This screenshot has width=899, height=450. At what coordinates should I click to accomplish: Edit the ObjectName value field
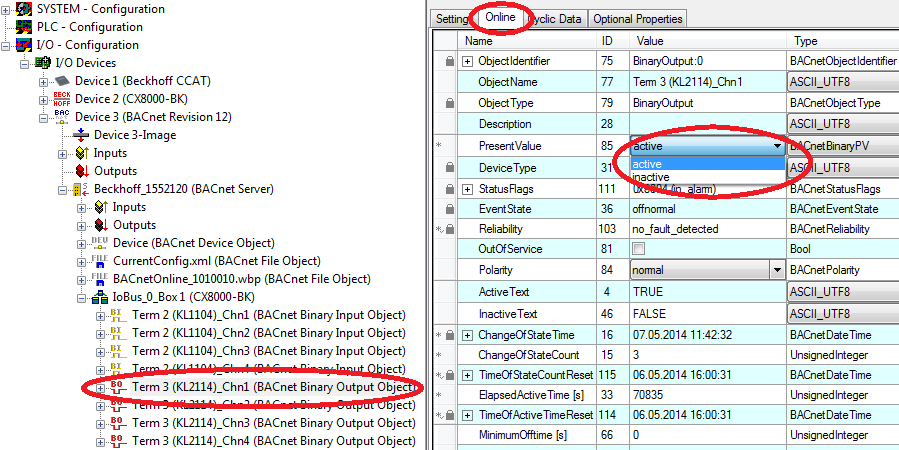click(708, 82)
